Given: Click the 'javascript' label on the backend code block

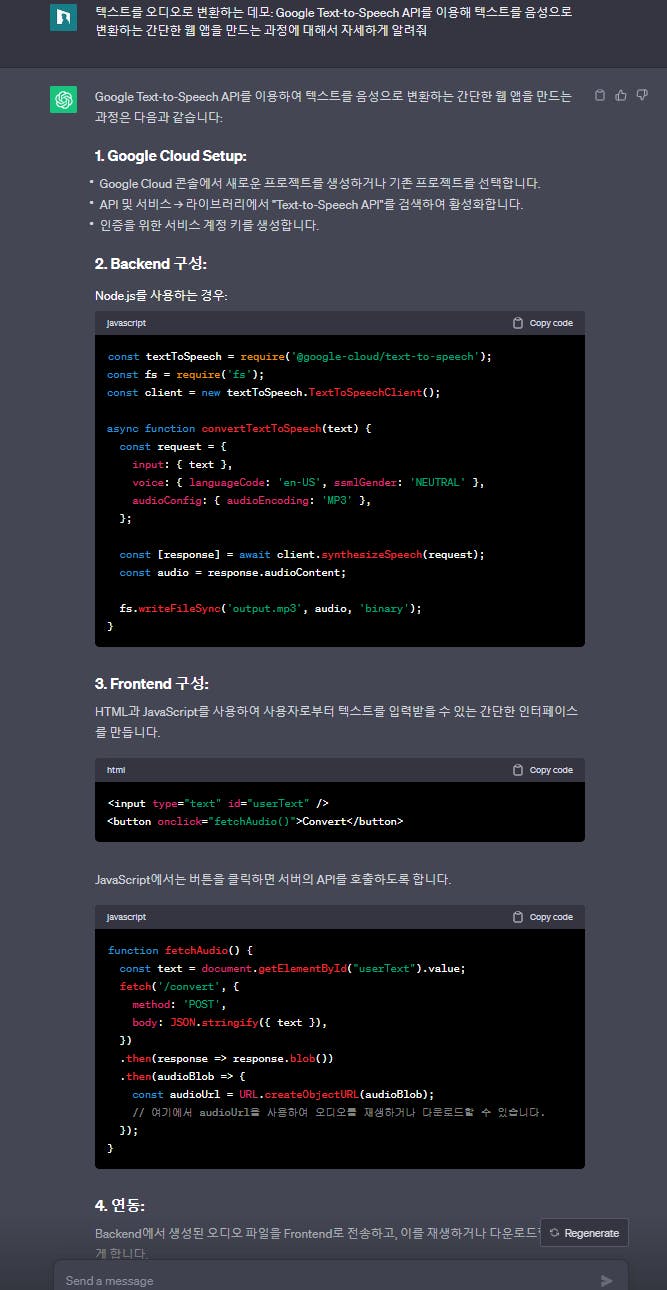Looking at the screenshot, I should (x=126, y=323).
